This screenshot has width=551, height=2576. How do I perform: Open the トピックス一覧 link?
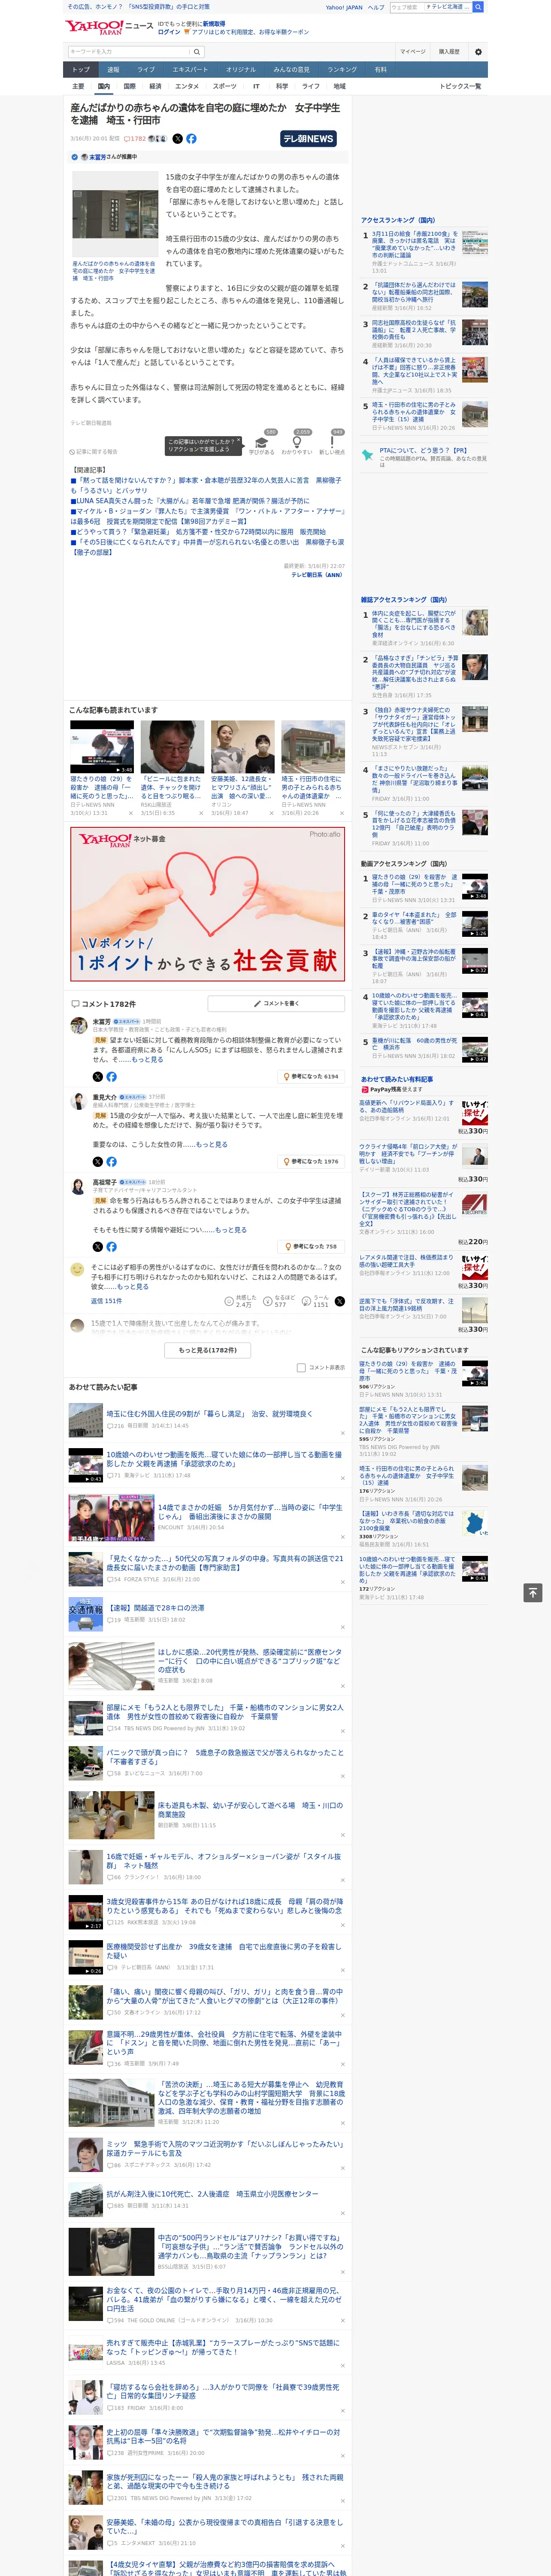tap(461, 86)
